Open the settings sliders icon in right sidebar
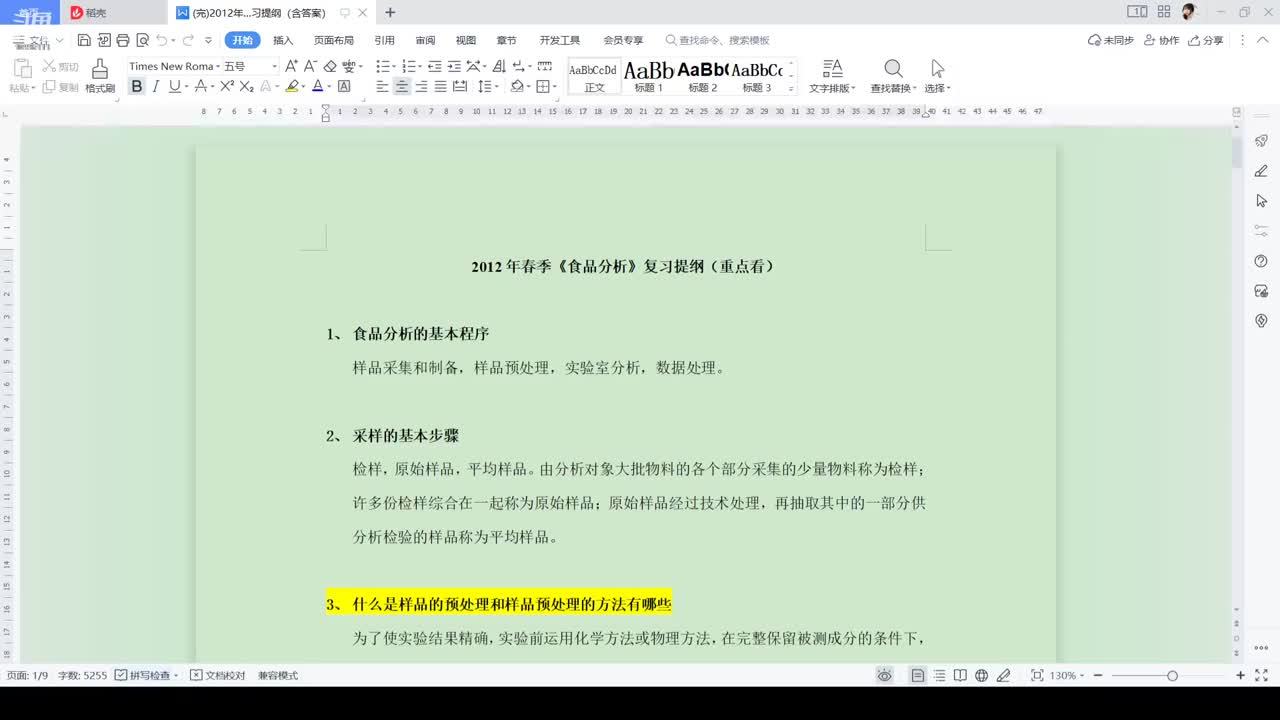 click(1261, 231)
